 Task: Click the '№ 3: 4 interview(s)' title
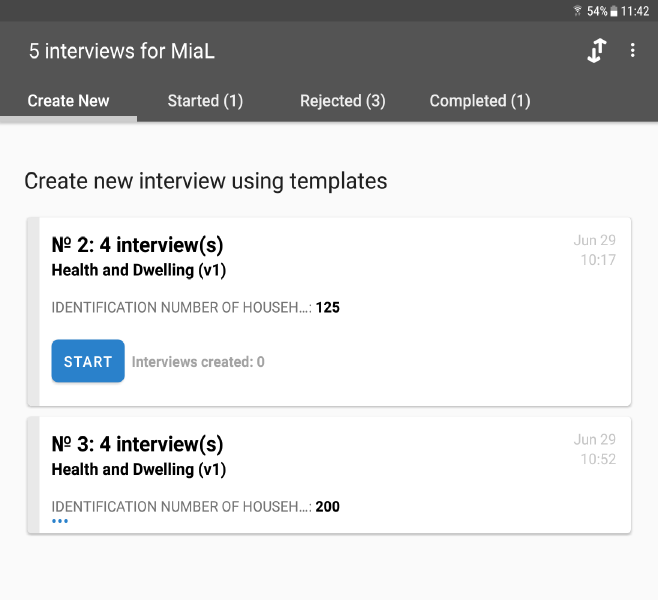click(x=137, y=444)
